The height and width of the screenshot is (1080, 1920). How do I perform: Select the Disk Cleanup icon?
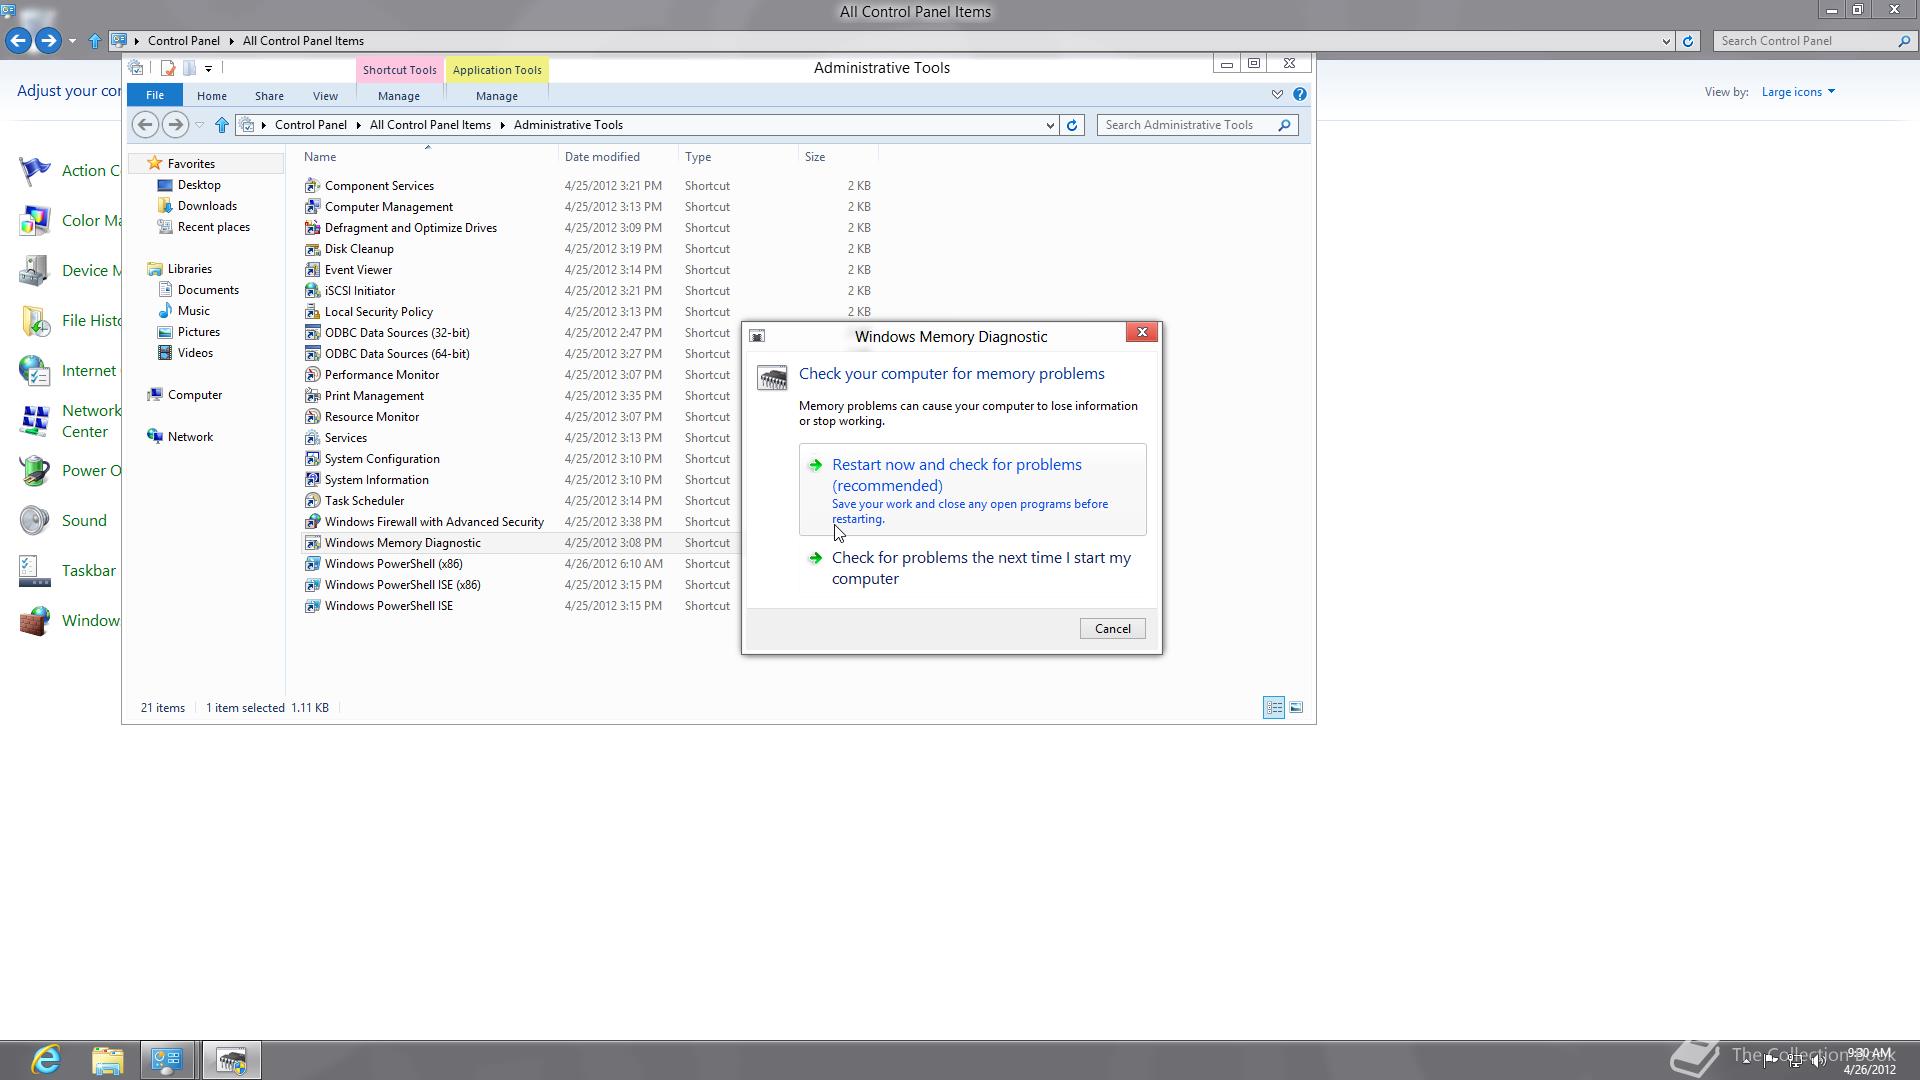click(x=312, y=249)
